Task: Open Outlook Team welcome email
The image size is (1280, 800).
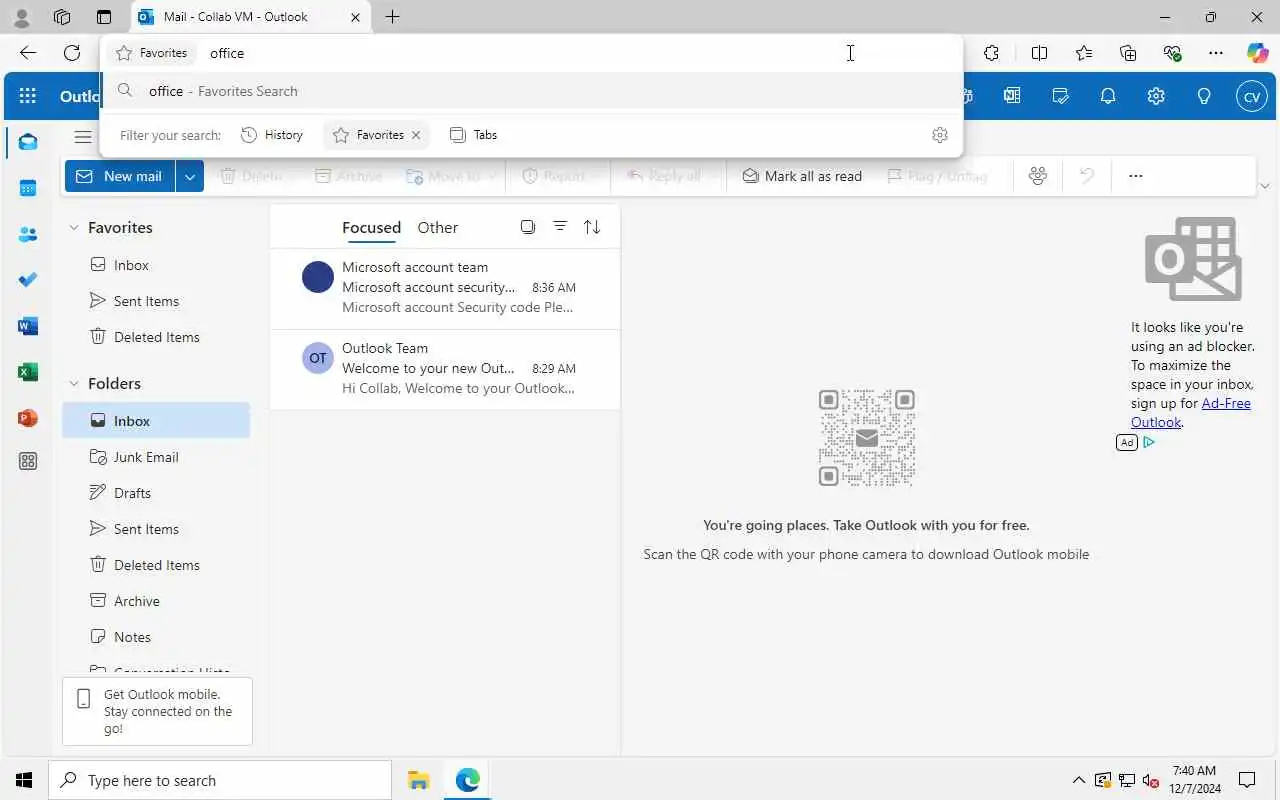Action: point(445,368)
